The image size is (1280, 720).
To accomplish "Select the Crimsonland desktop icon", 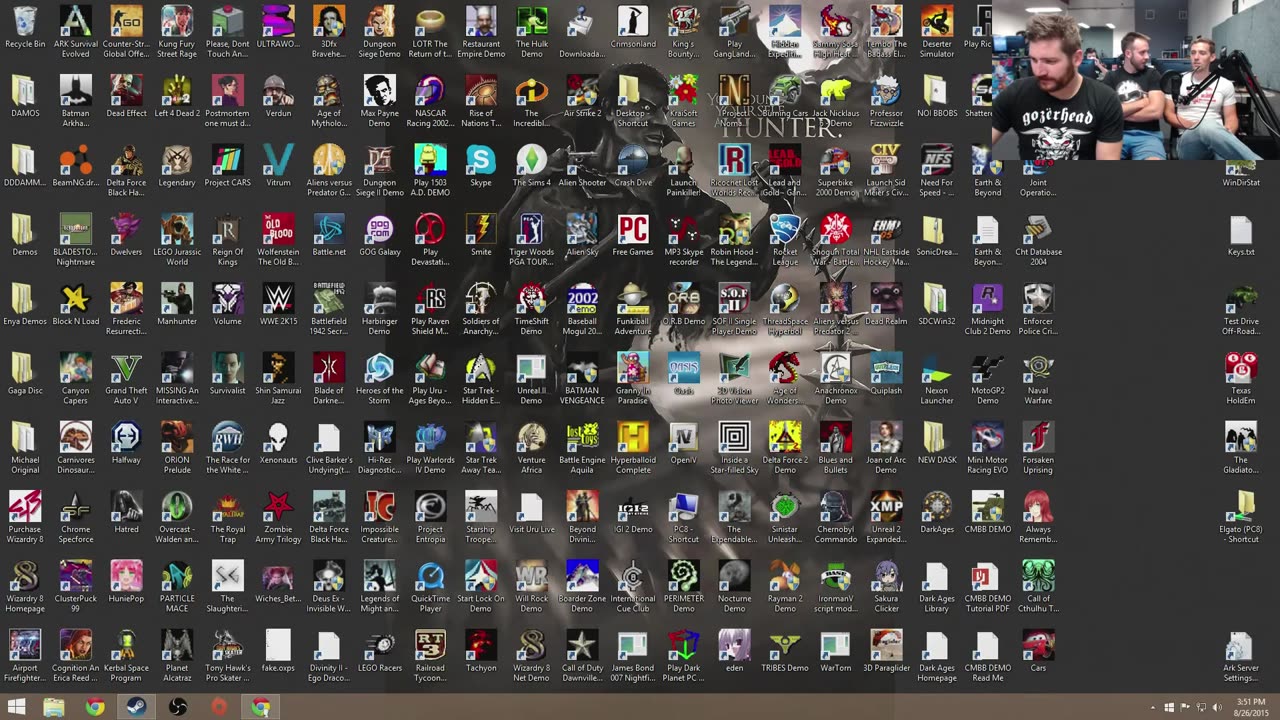I will (633, 28).
